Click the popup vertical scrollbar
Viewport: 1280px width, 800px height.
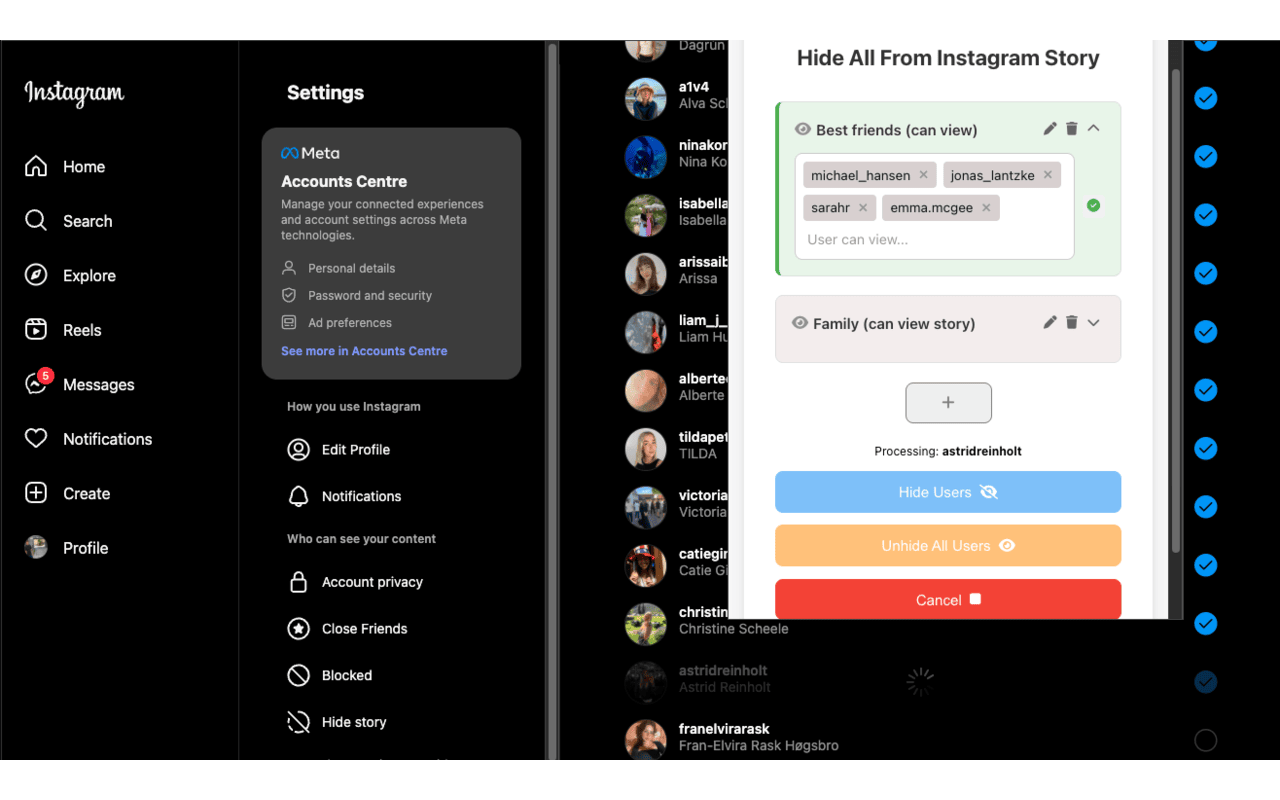1176,310
